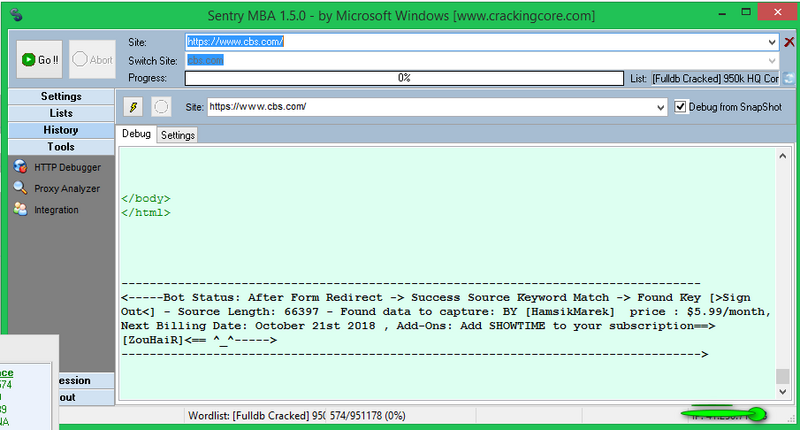800x430 pixels.
Task: Click the List Fulldb Cracked field
Action: [716, 79]
